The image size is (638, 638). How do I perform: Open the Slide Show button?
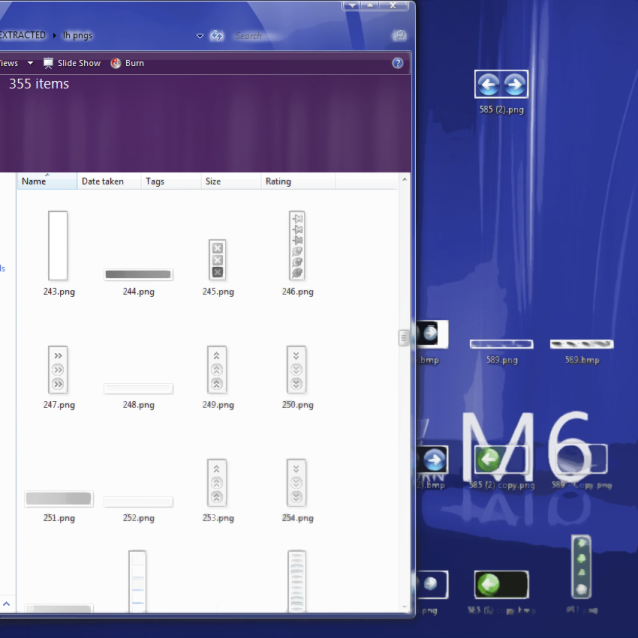[72, 63]
